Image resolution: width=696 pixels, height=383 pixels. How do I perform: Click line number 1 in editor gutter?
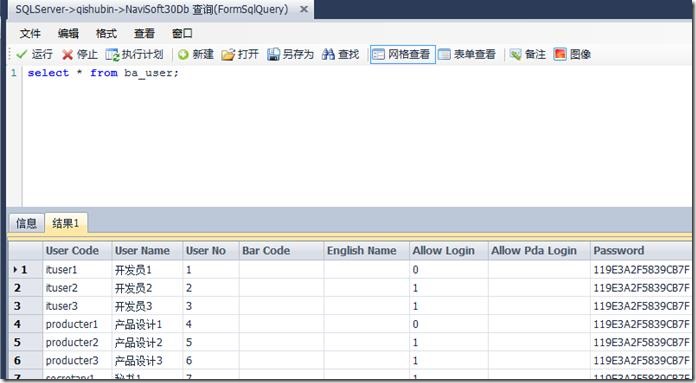point(14,73)
